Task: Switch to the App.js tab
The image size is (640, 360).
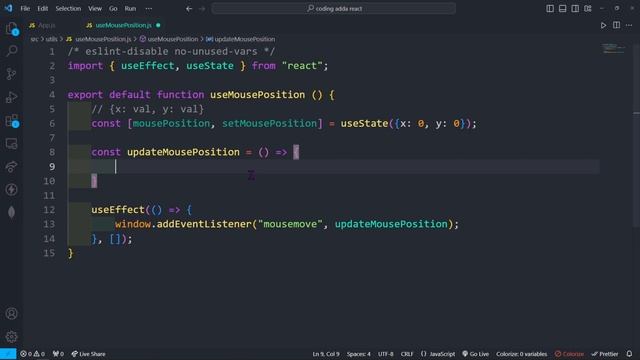Action: [42, 25]
